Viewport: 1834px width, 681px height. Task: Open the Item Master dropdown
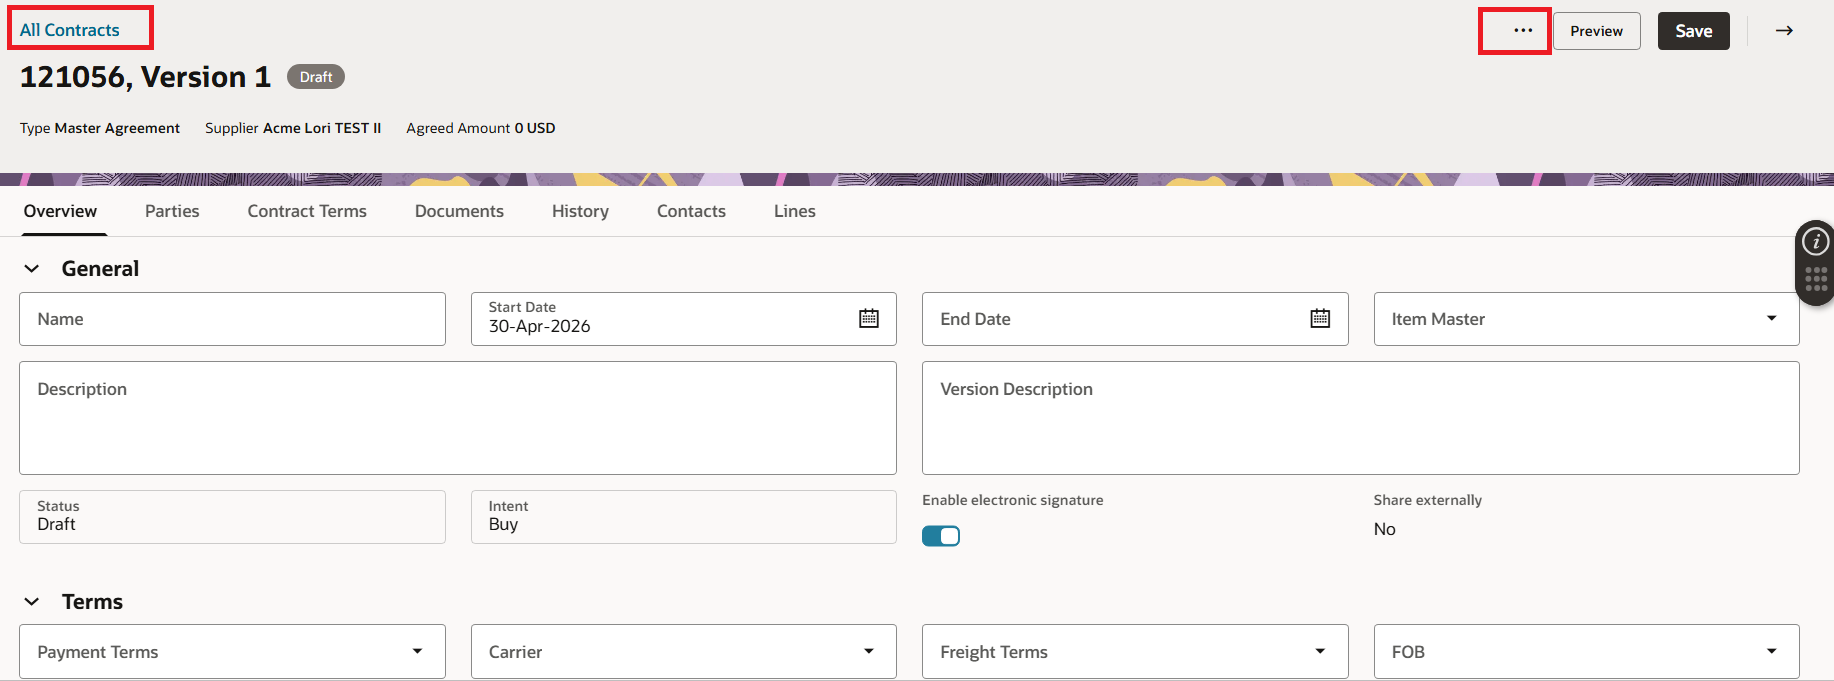point(1586,319)
